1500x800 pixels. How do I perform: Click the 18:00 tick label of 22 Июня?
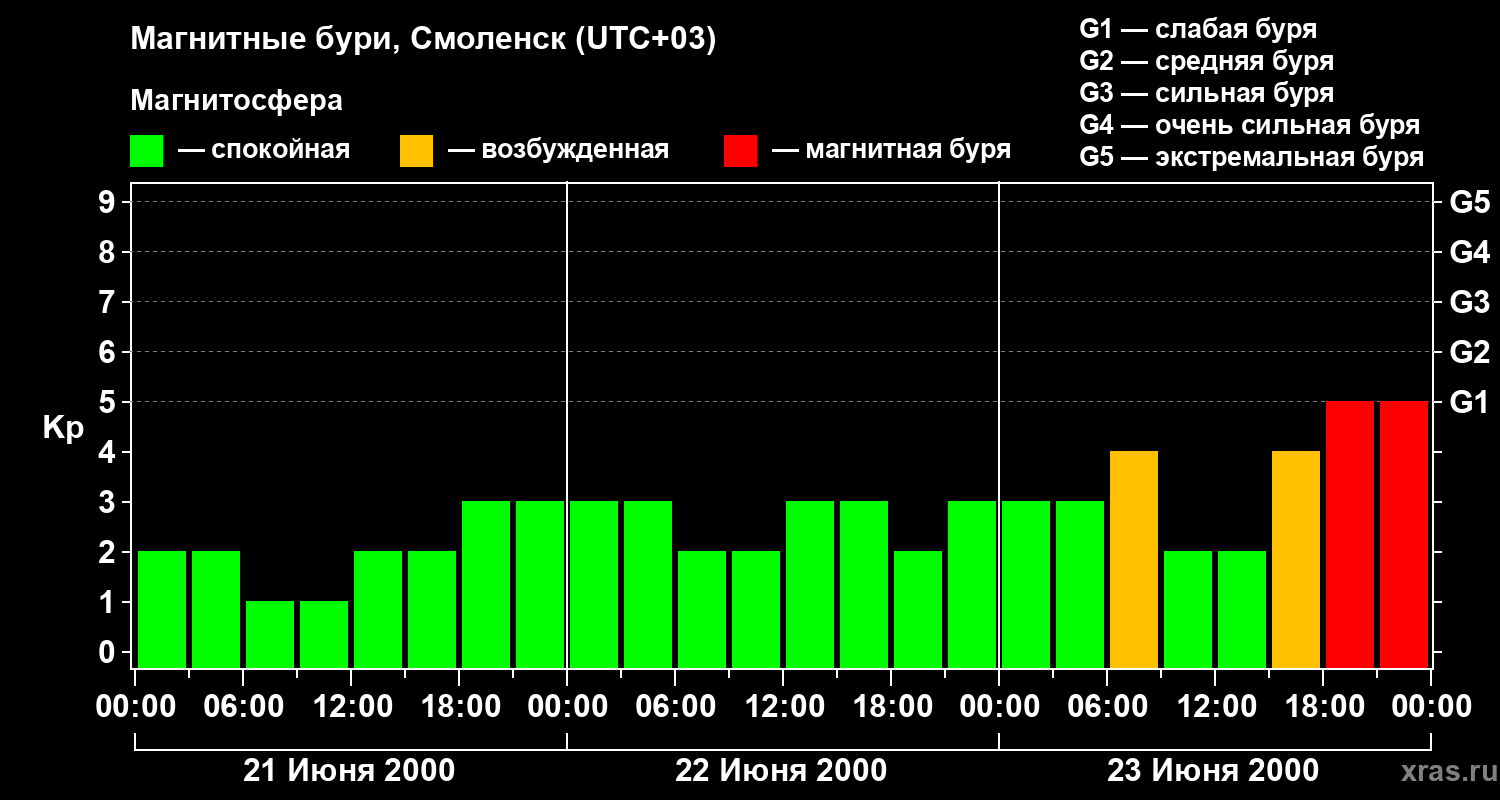click(x=891, y=707)
